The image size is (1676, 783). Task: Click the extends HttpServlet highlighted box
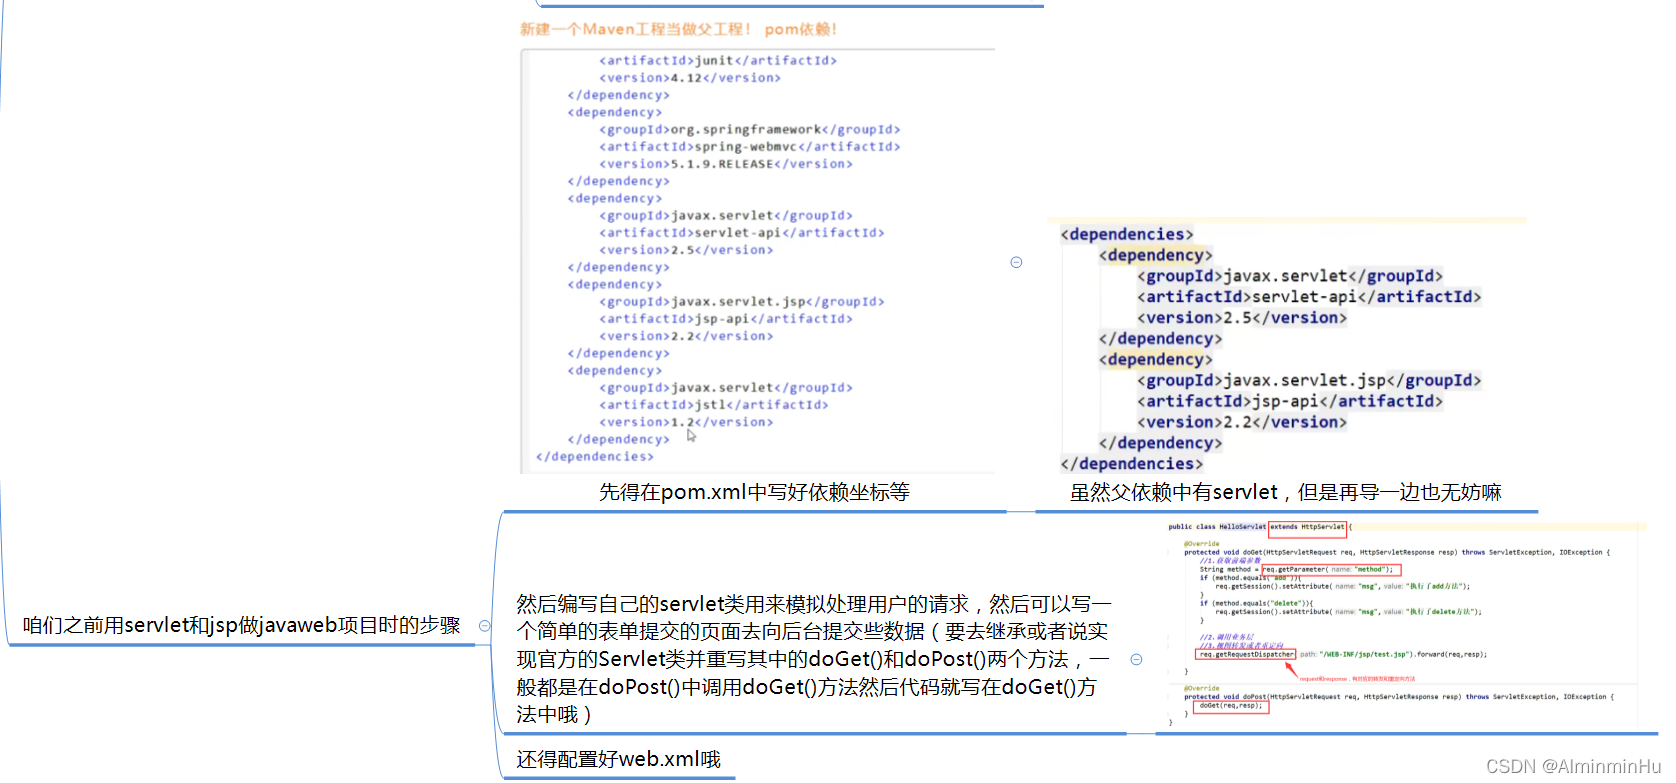(1308, 527)
